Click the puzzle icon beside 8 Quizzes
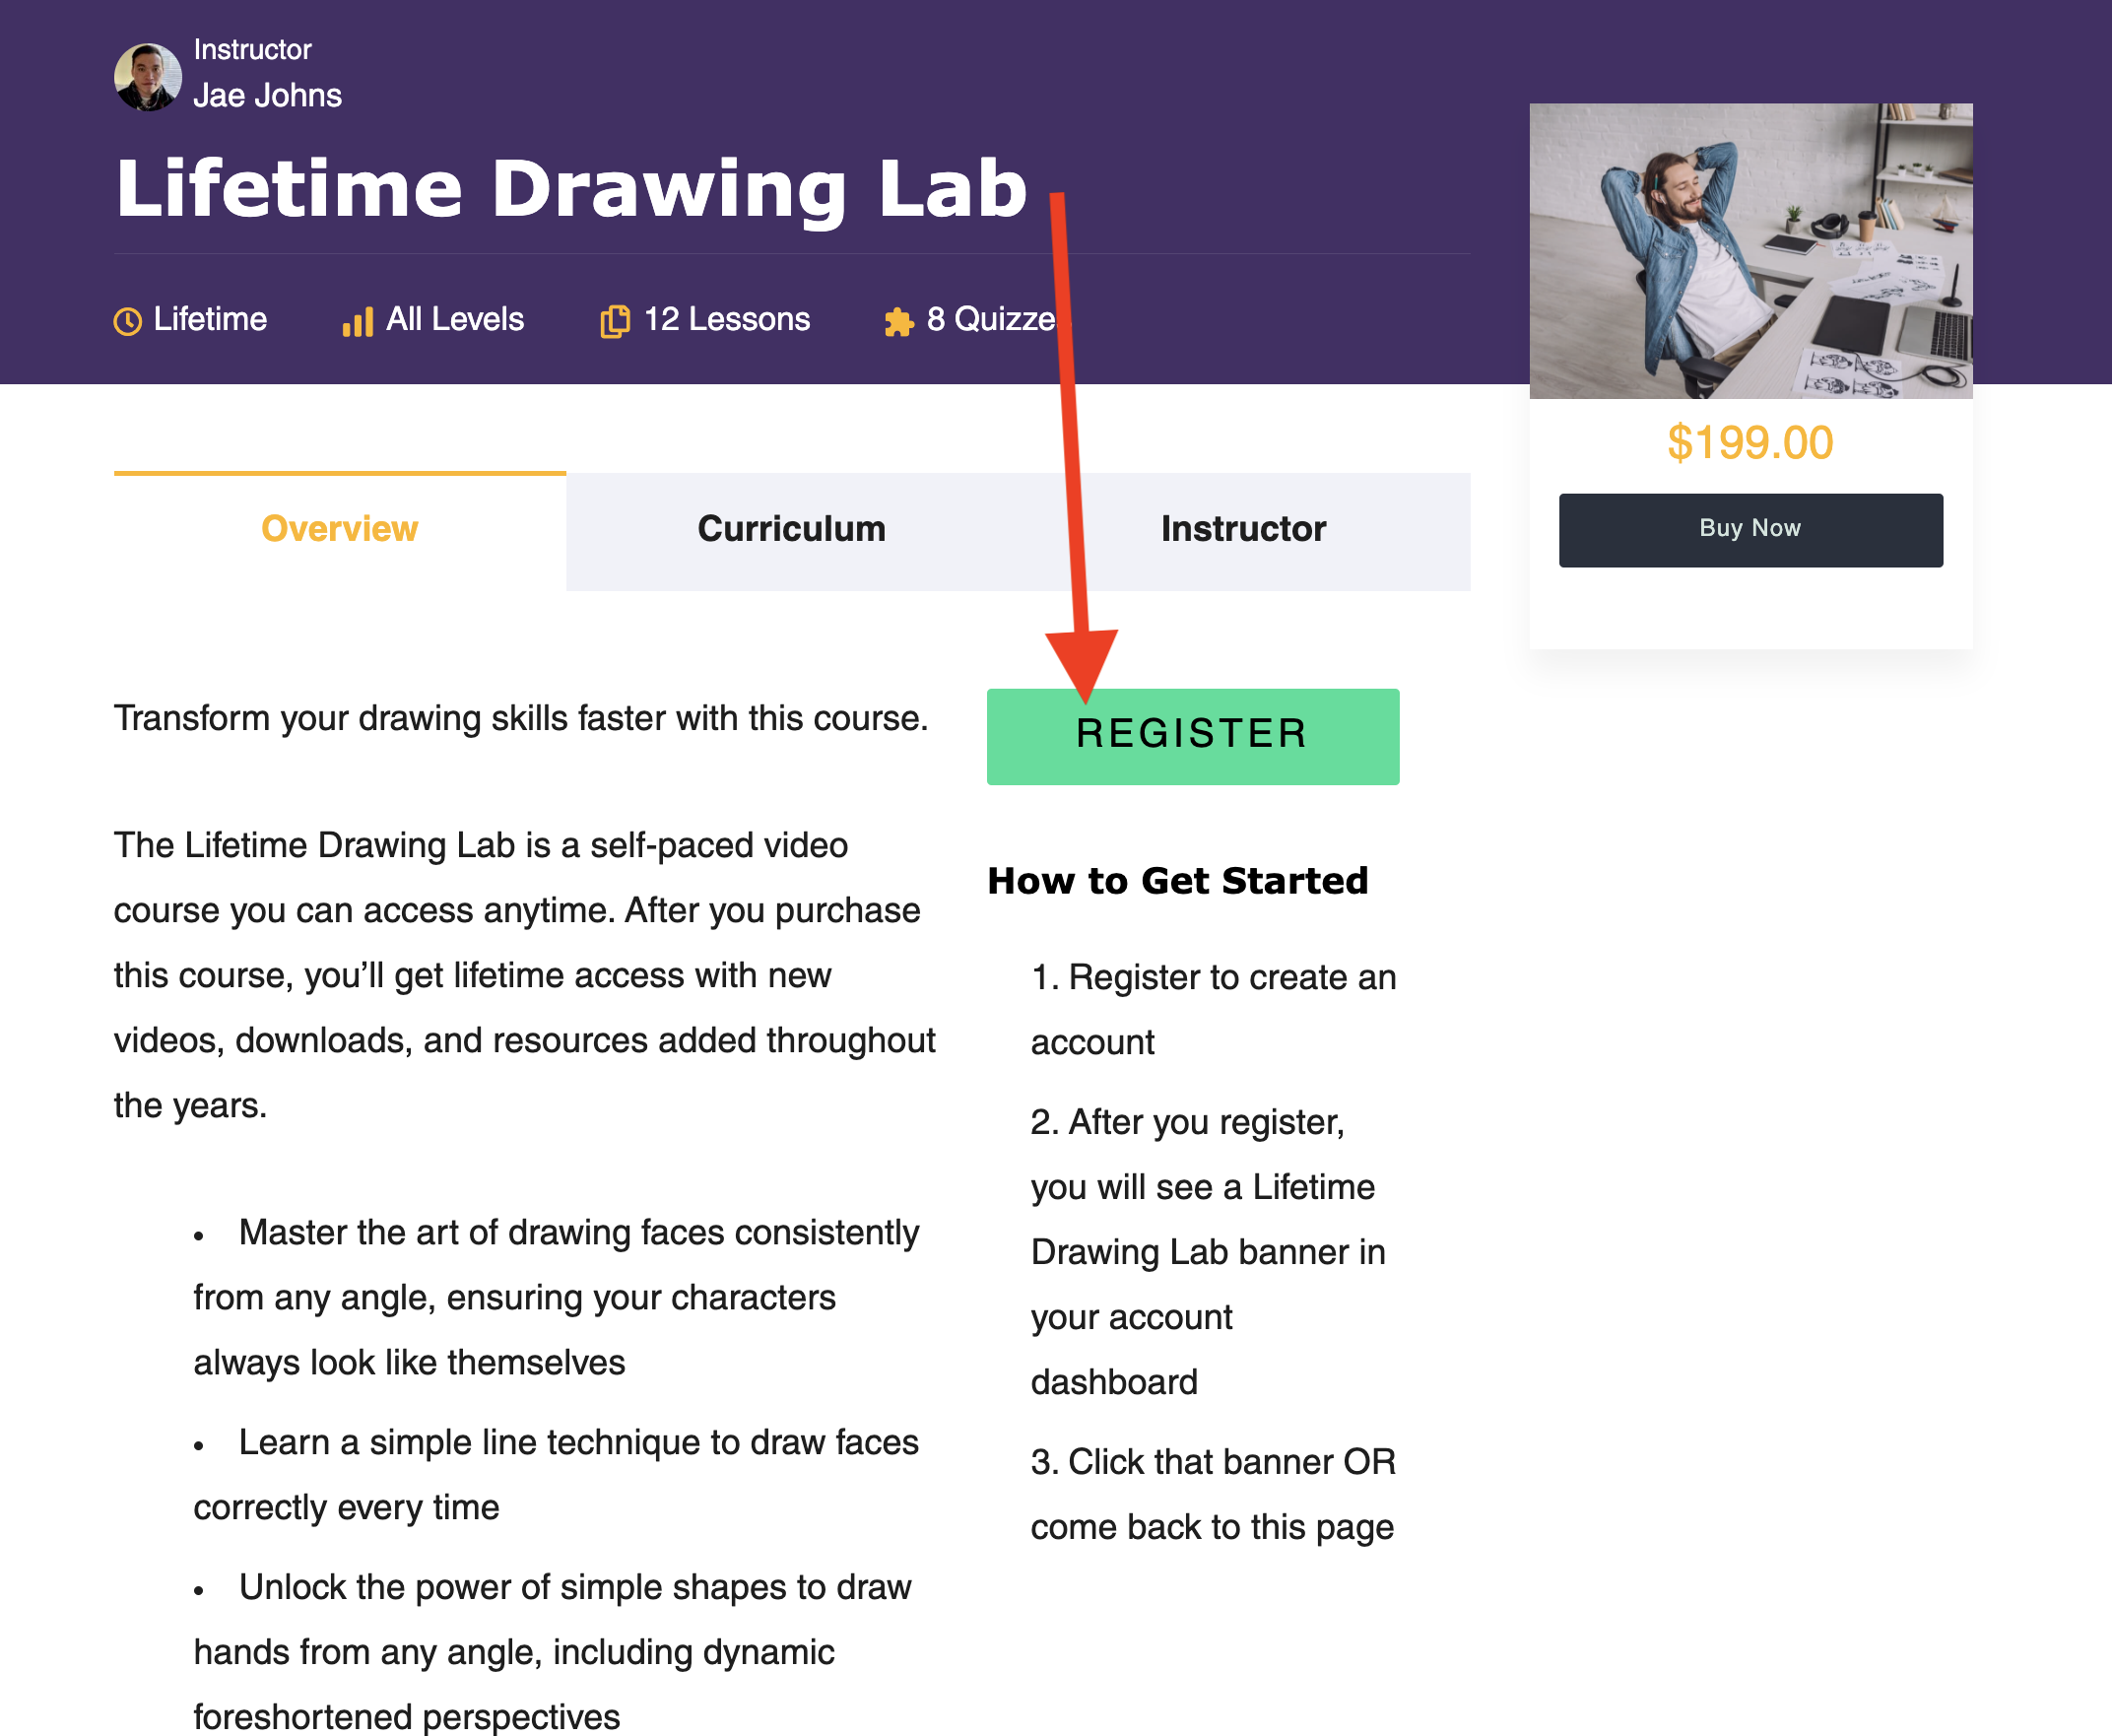Screen dimensions: 2112x1736 point(898,320)
